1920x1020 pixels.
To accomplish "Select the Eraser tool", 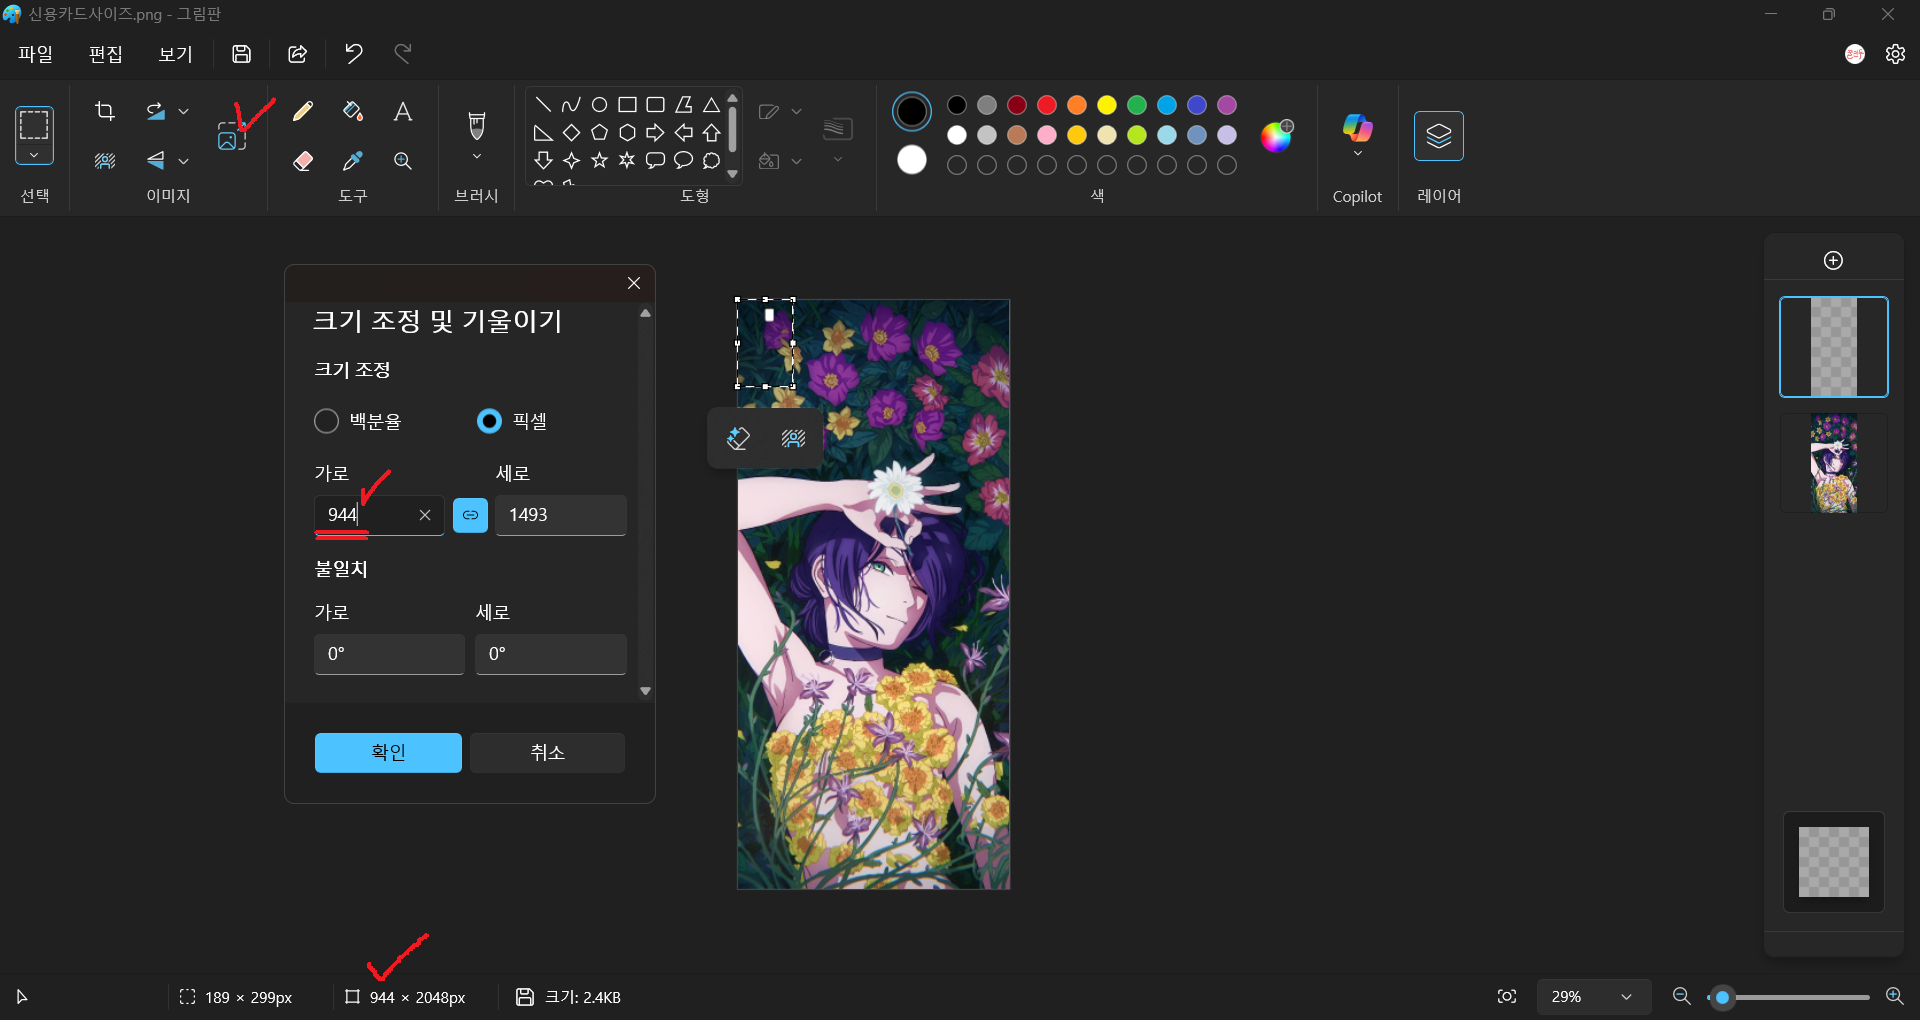I will click(x=303, y=161).
